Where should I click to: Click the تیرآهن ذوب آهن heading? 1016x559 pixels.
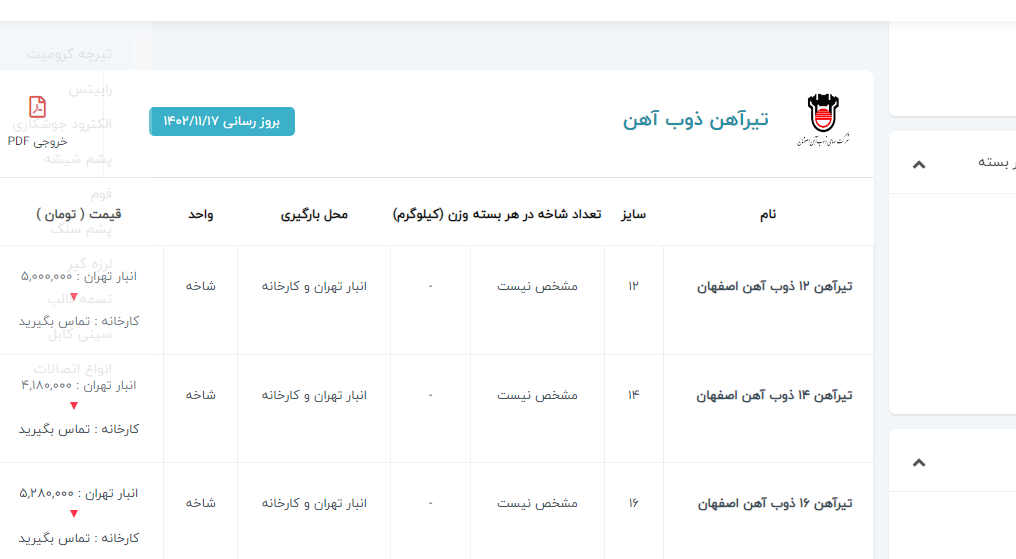tap(695, 120)
